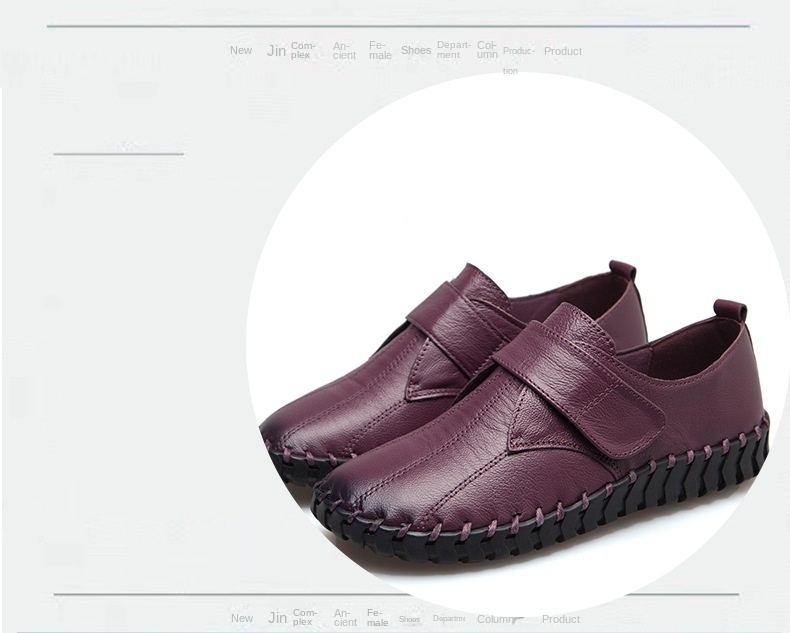Image resolution: width=790 pixels, height=633 pixels.
Task: Open 'Shoes' in the top navigation
Action: coord(416,51)
